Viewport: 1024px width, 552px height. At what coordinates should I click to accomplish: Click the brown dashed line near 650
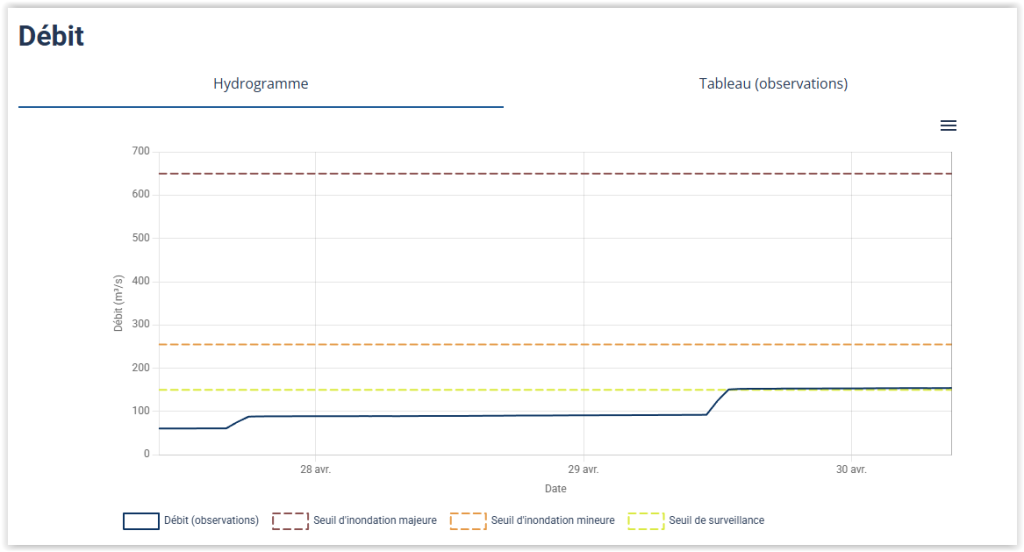coord(450,174)
